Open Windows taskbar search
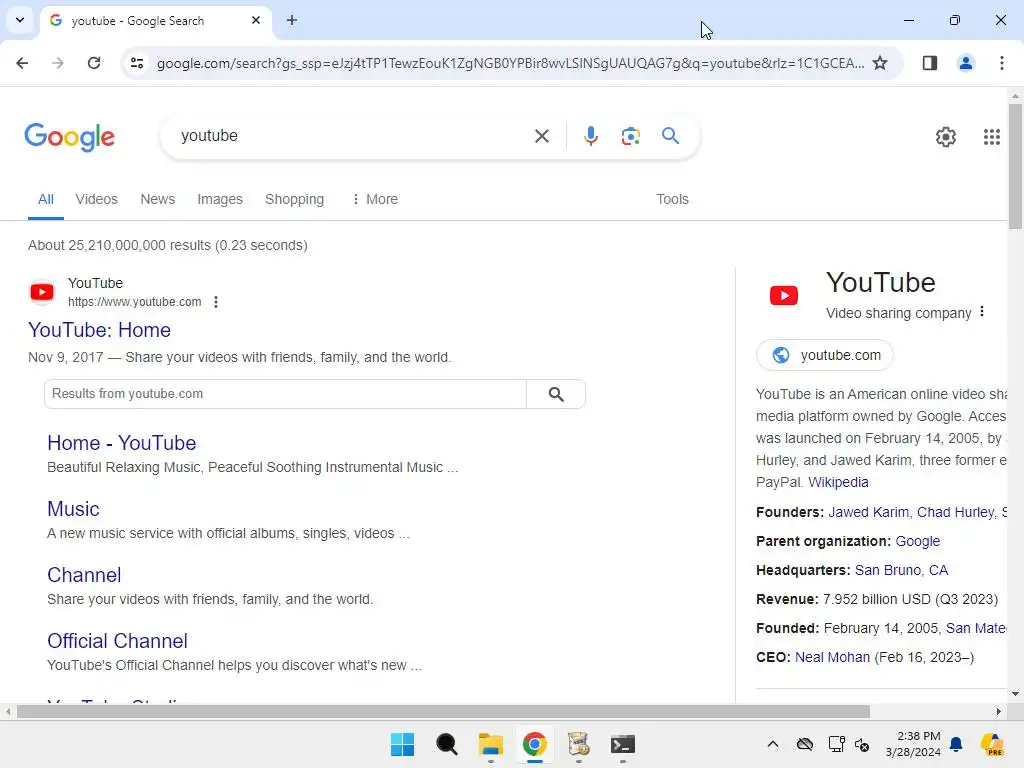The width and height of the screenshot is (1024, 768). click(447, 744)
